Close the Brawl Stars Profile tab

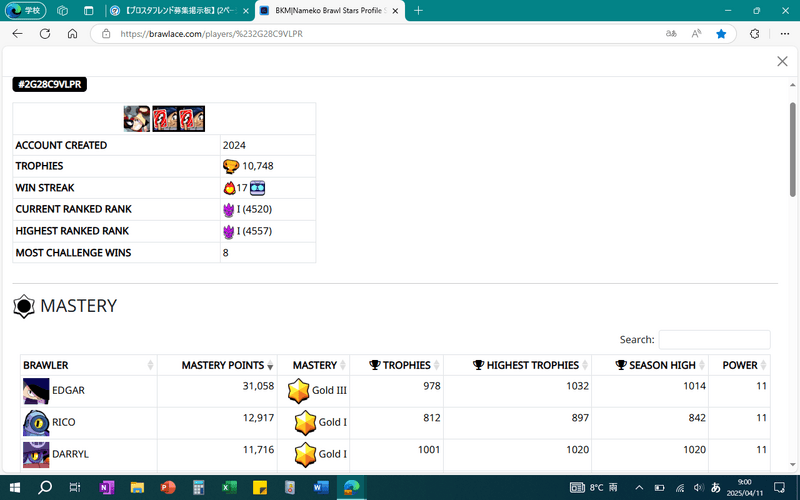pyautogui.click(x=395, y=10)
